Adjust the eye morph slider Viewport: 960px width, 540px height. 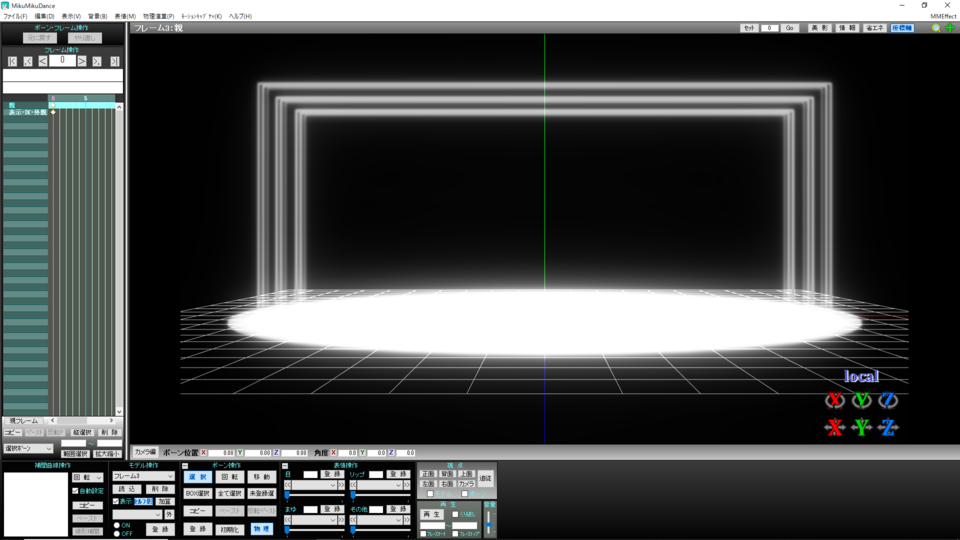click(x=314, y=494)
